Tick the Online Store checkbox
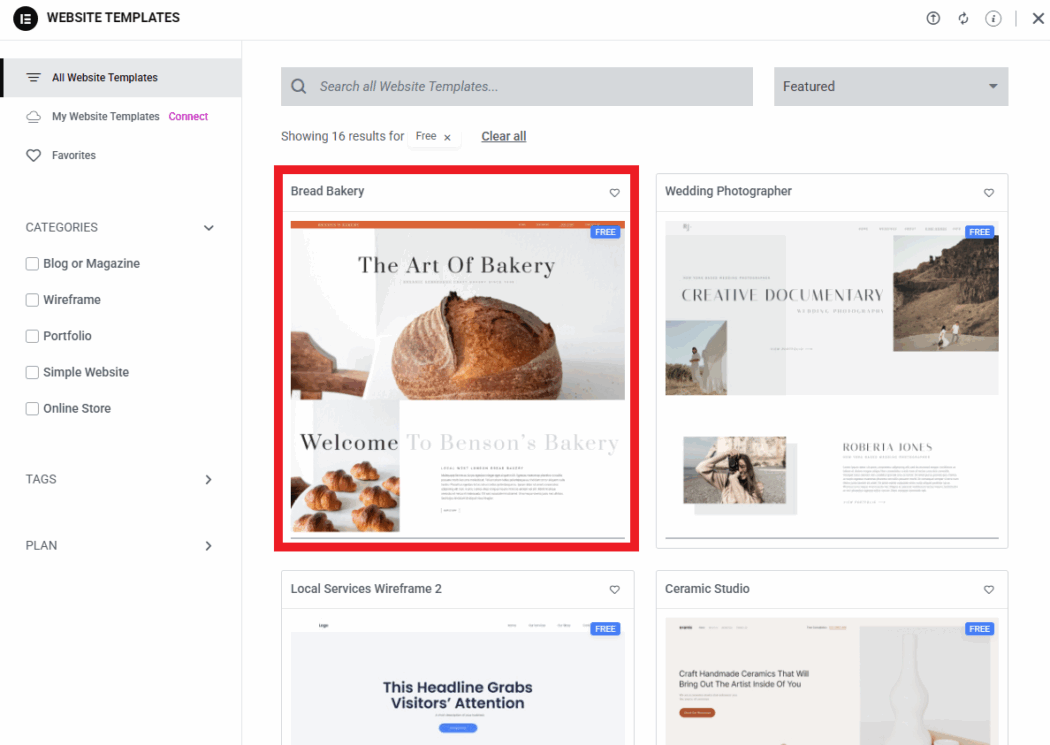1050x745 pixels. click(x=32, y=409)
